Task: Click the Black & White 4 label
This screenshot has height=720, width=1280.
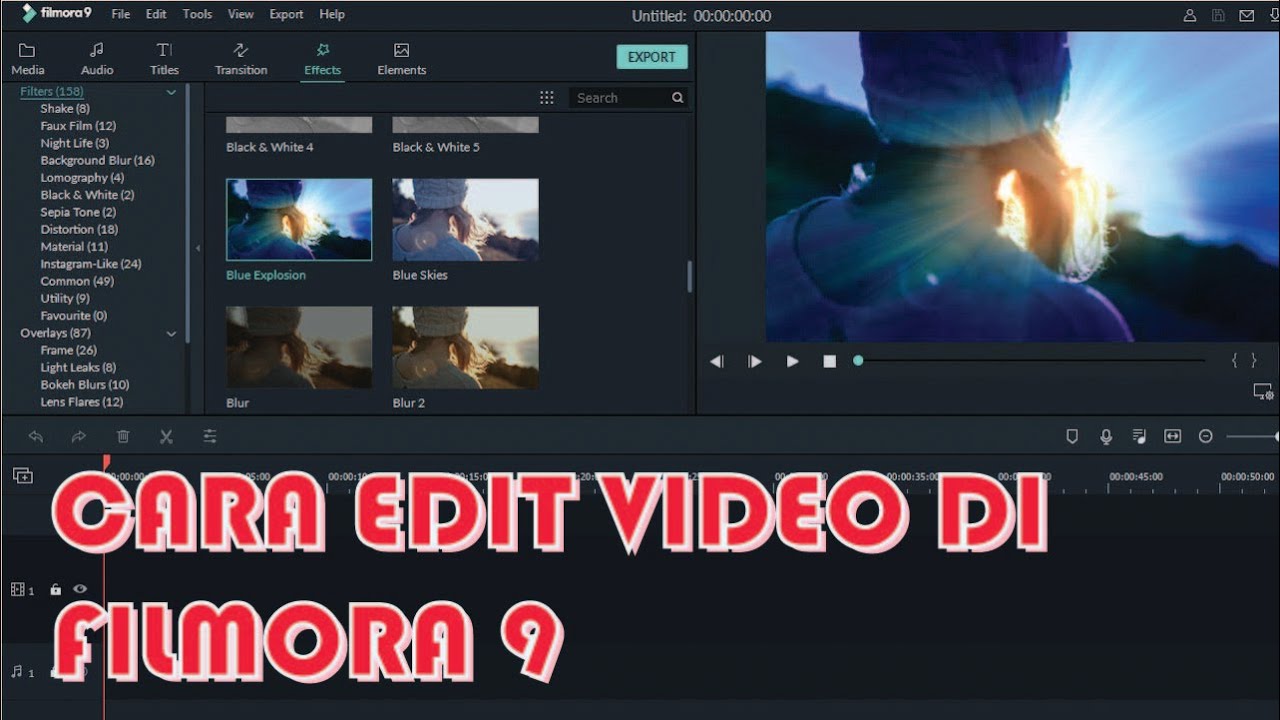Action: pos(270,147)
